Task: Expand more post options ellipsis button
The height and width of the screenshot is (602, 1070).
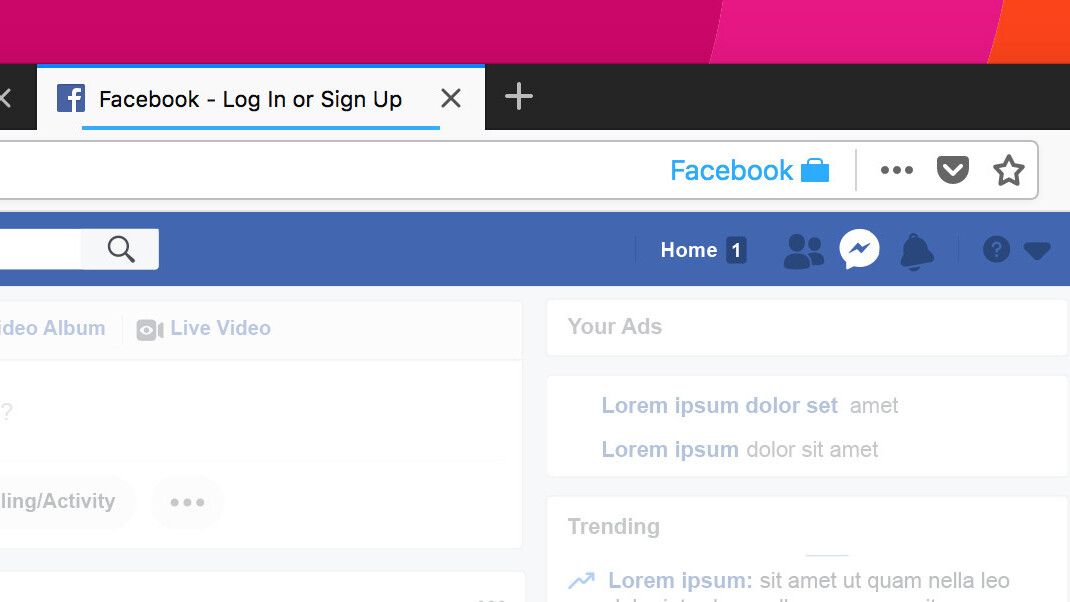Action: [187, 502]
